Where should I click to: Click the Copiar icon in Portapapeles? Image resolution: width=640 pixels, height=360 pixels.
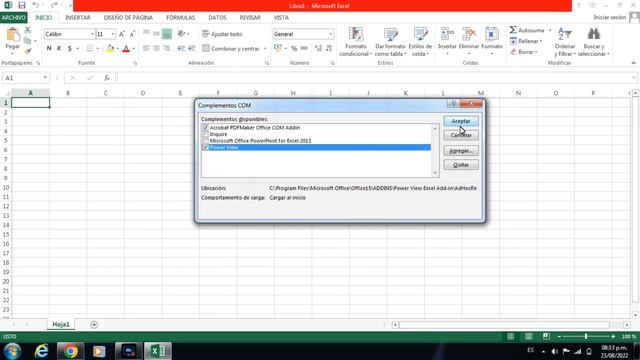pos(27,40)
